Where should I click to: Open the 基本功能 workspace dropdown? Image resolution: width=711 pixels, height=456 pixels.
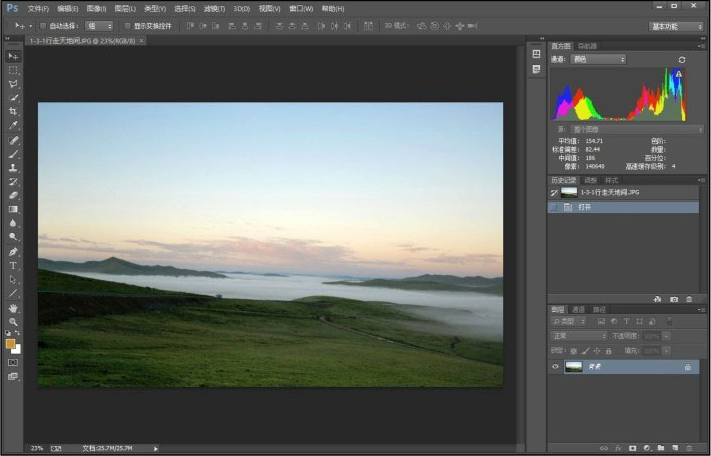(675, 26)
